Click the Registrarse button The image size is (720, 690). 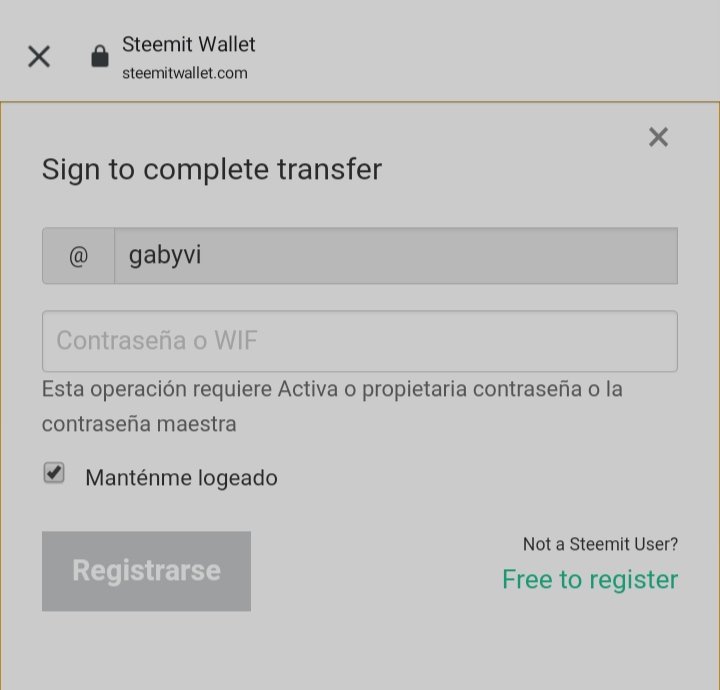[146, 571]
